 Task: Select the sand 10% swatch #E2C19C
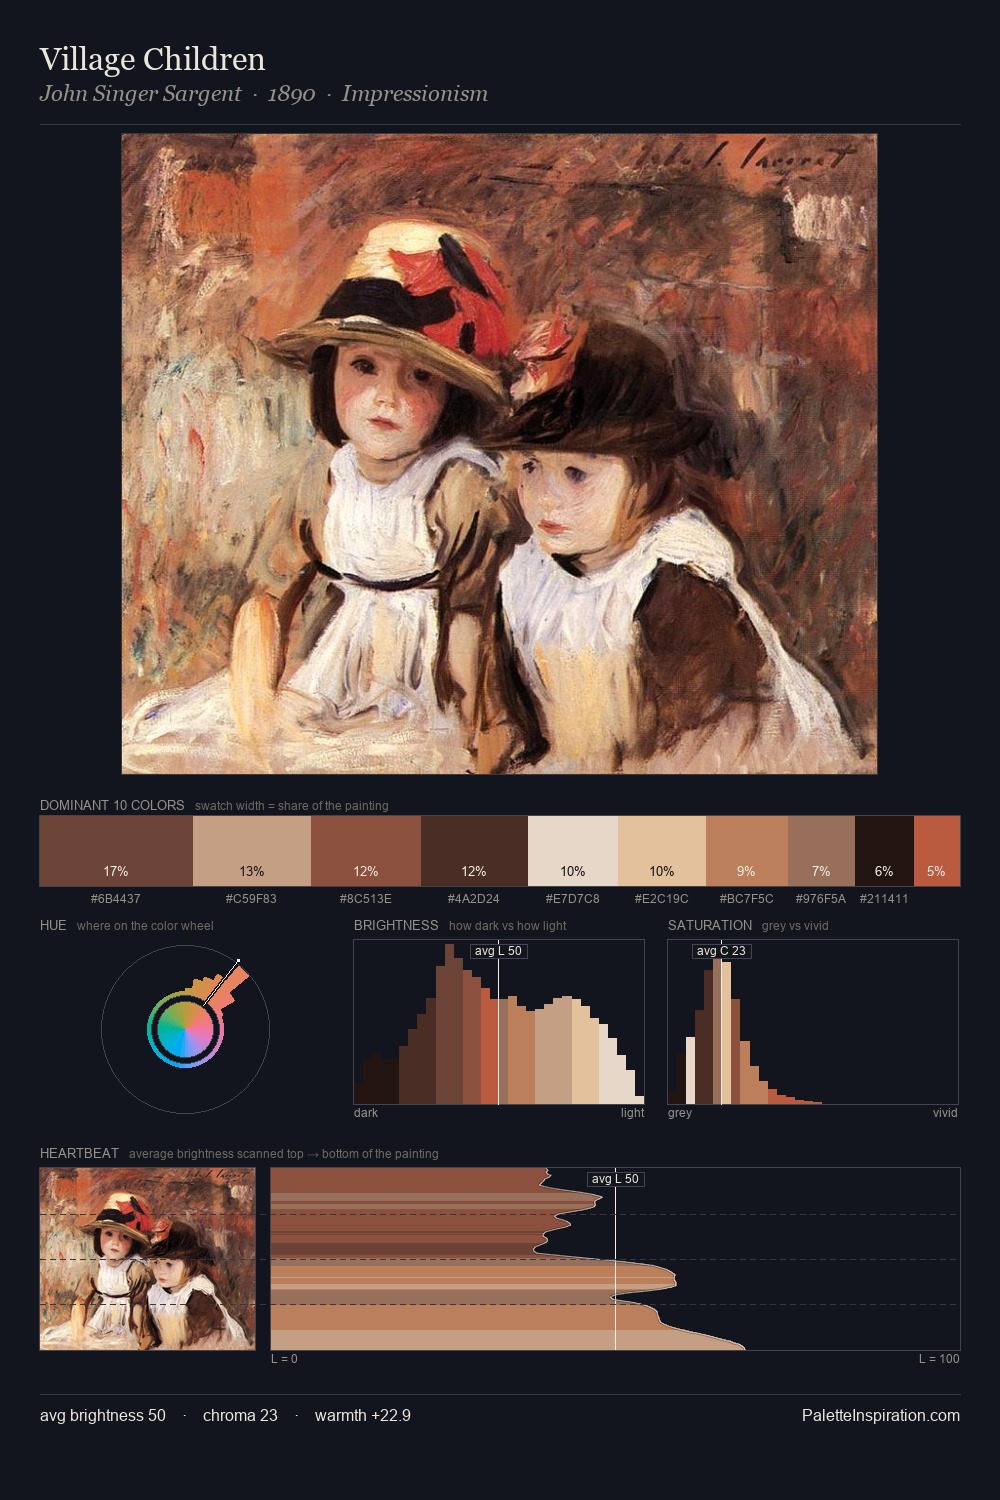[x=662, y=851]
